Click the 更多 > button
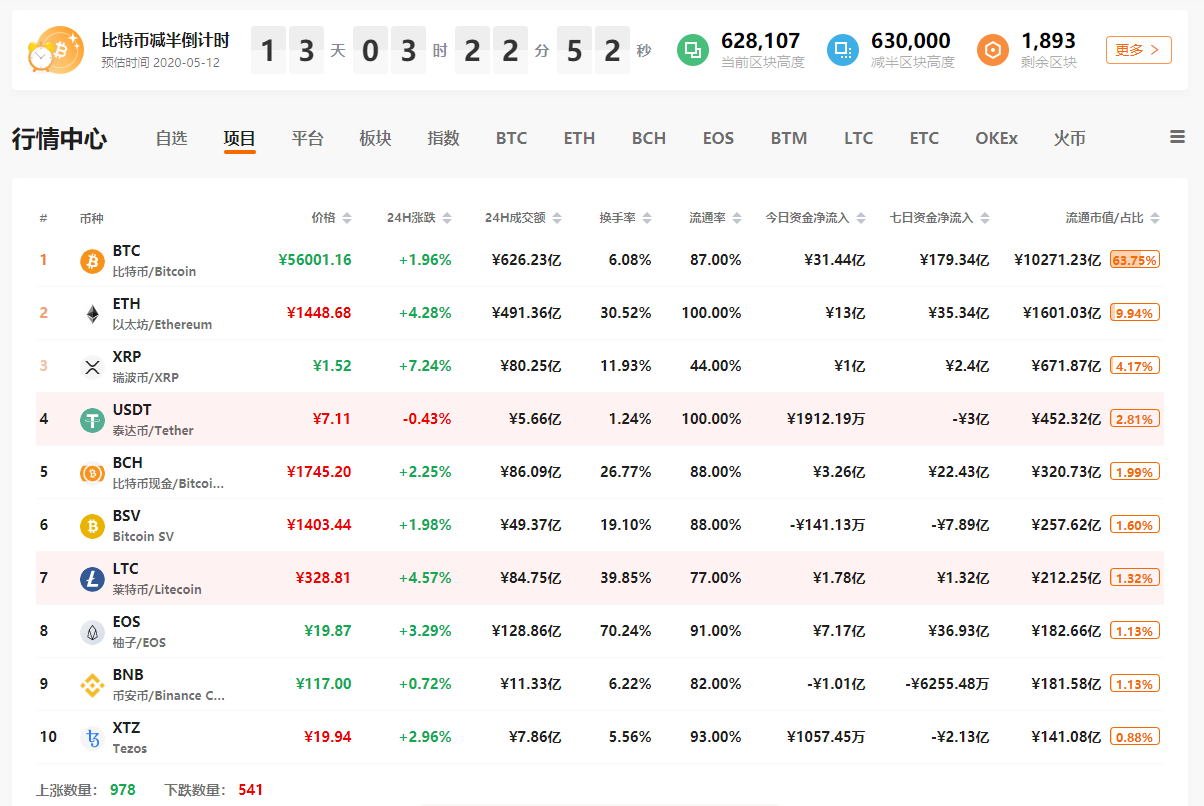1204x806 pixels. coord(1139,50)
